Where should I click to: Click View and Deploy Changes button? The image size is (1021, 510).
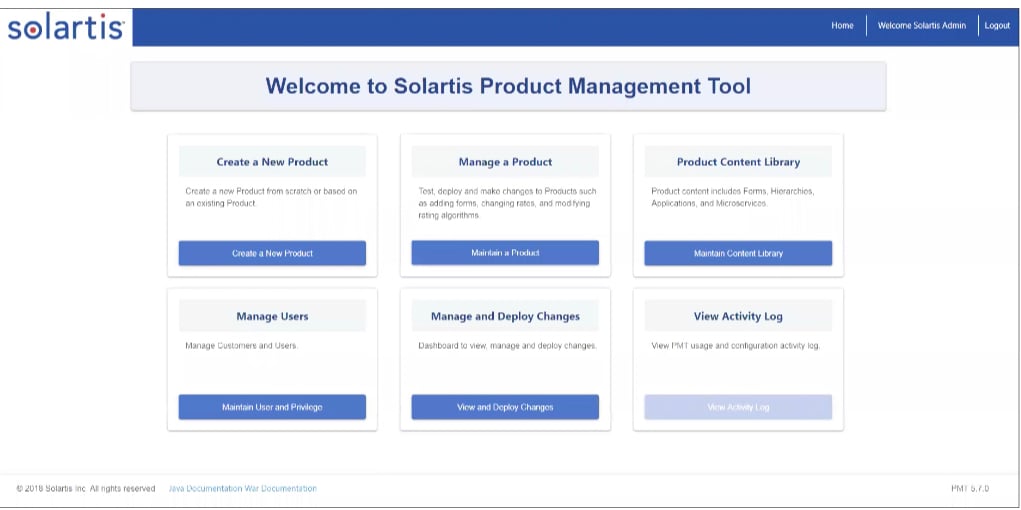(x=505, y=407)
